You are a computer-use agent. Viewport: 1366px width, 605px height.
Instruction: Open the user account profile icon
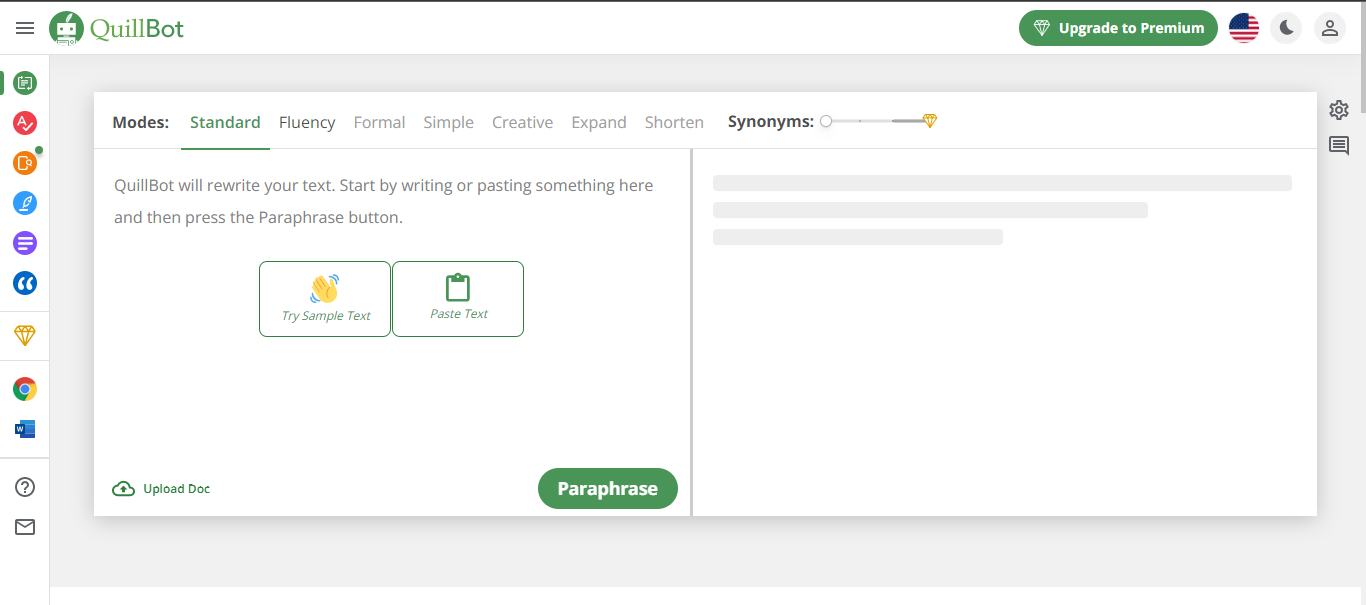pyautogui.click(x=1330, y=28)
